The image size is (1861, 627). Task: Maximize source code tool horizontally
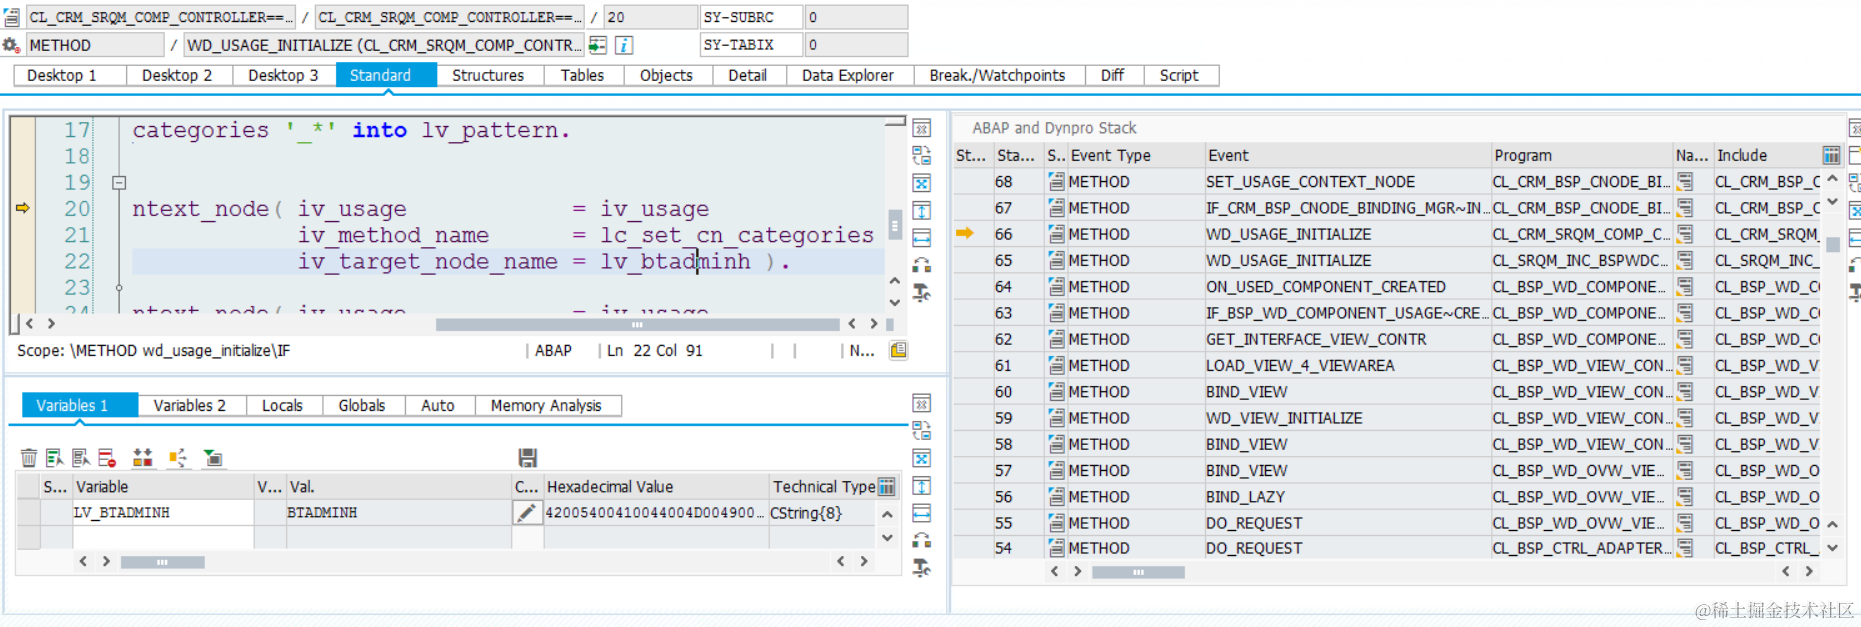922,237
